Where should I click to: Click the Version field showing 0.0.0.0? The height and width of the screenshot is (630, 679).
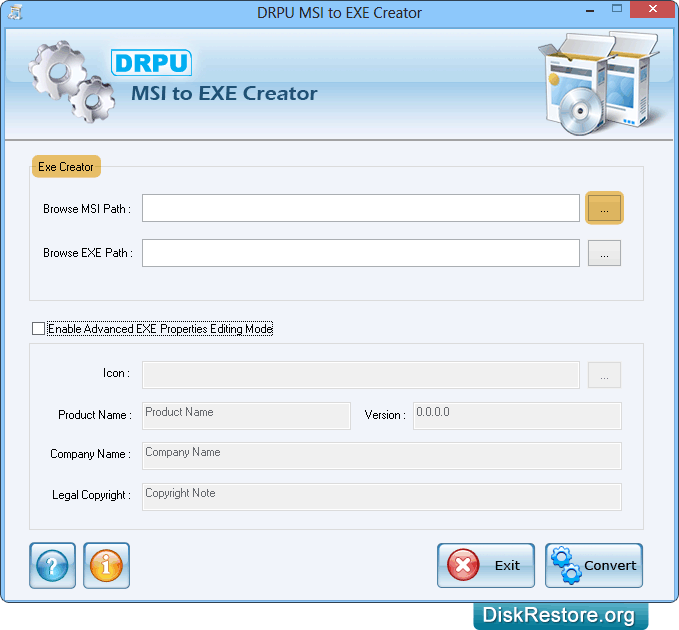pos(517,416)
